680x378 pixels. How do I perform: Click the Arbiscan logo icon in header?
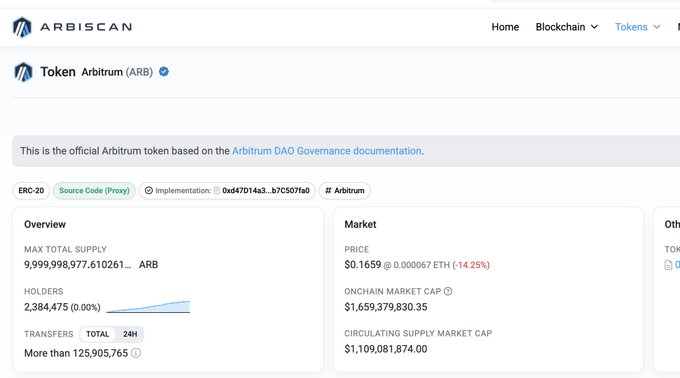[x=22, y=27]
